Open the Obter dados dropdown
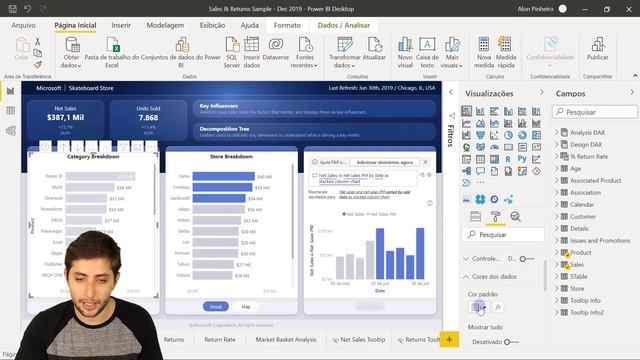This screenshot has width=640, height=360. pos(71,52)
